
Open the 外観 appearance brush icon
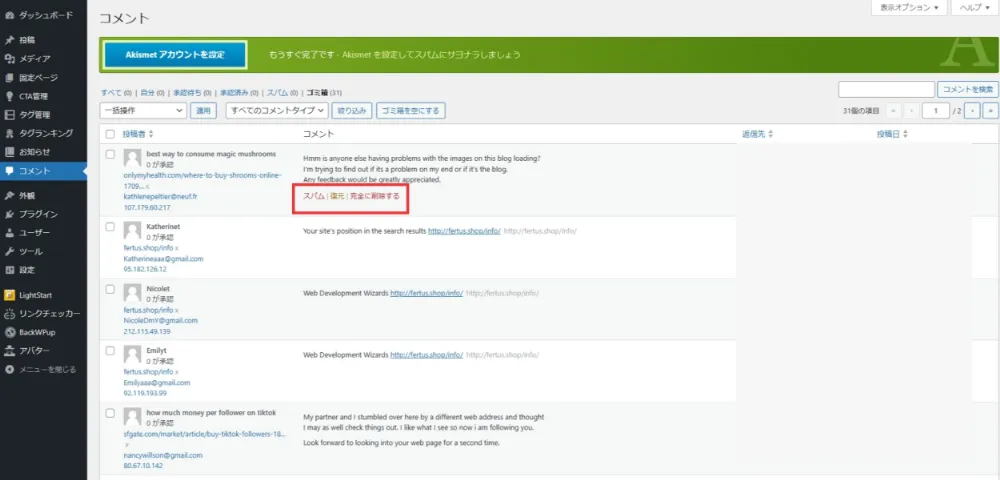[x=10, y=196]
